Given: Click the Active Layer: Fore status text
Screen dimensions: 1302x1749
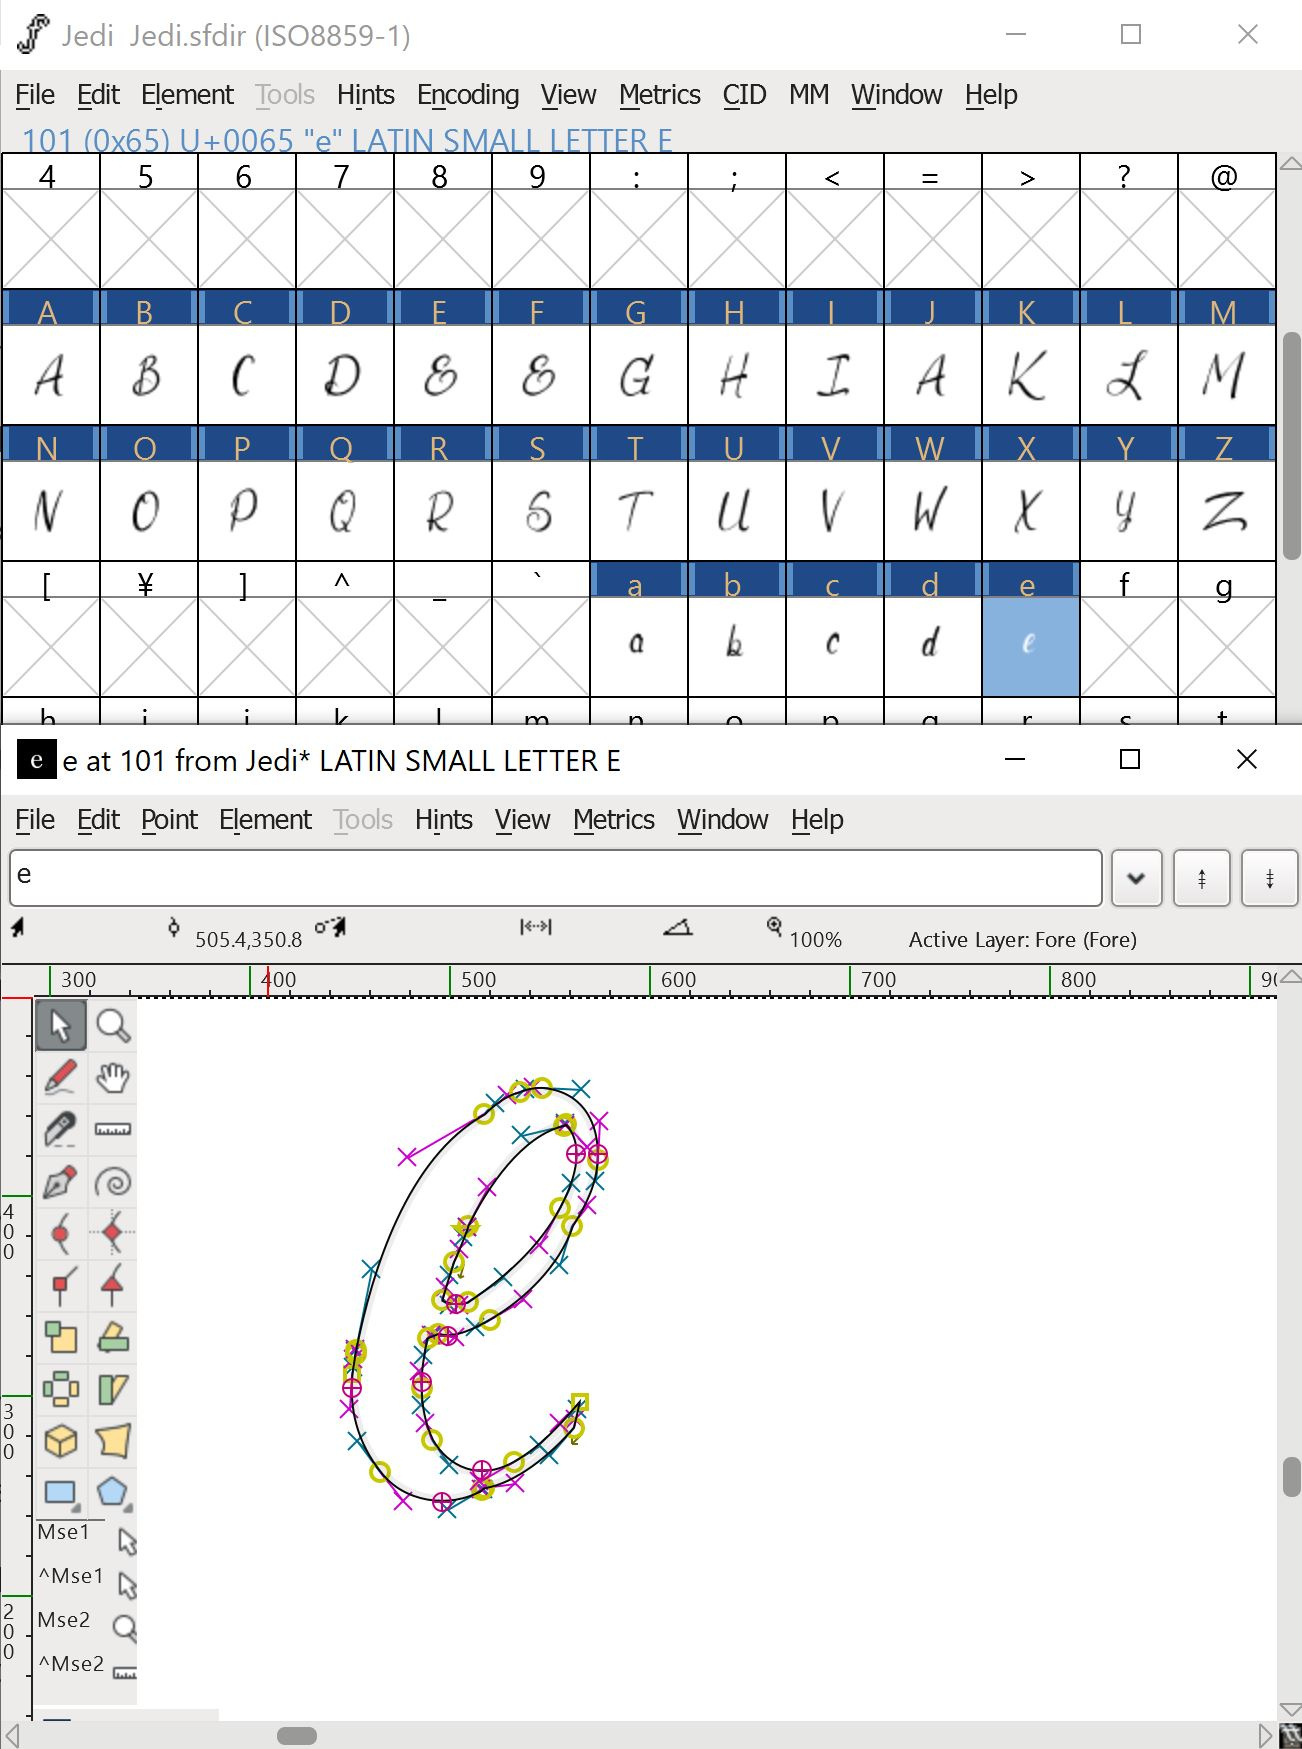Looking at the screenshot, I should point(1022,940).
